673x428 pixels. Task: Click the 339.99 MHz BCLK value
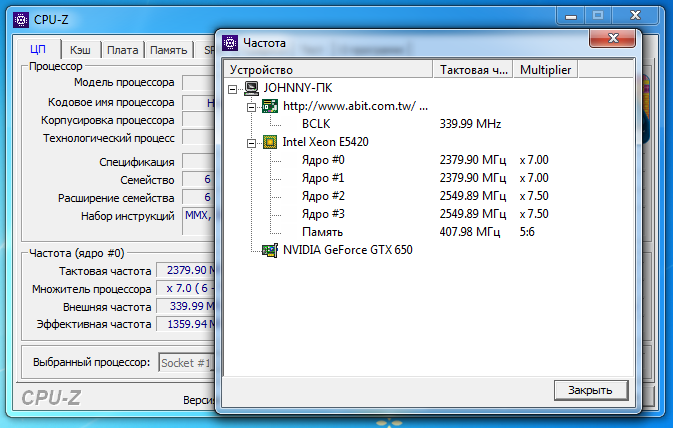470,124
